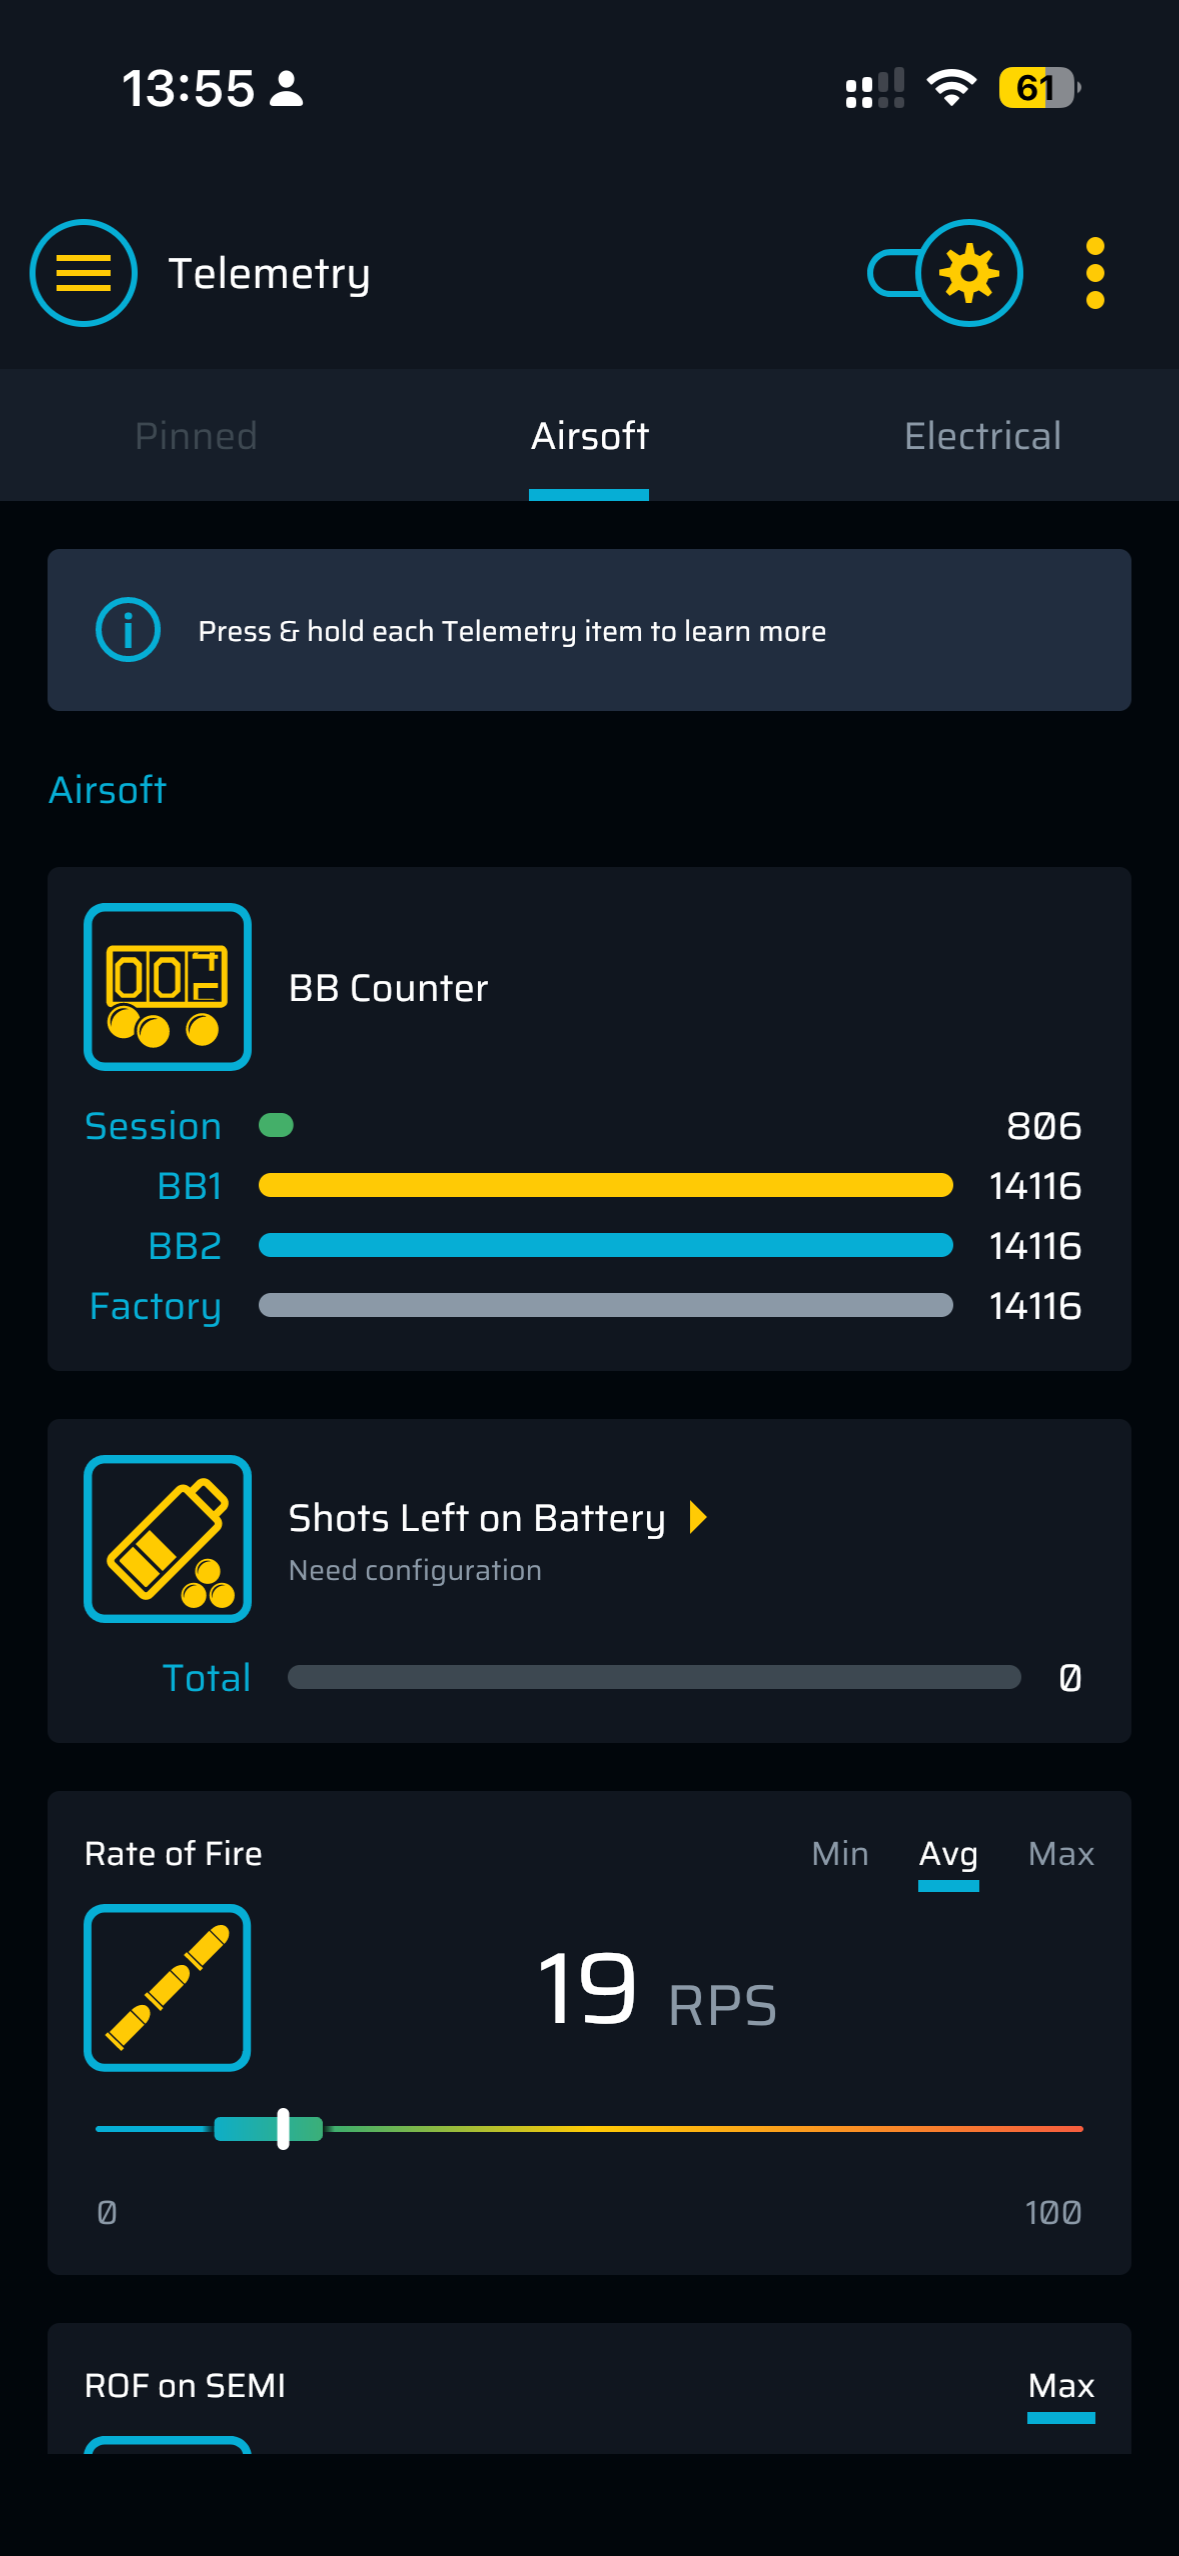This screenshot has width=1179, height=2556.
Task: Select Max for ROF on SEMI
Action: 1061,2386
